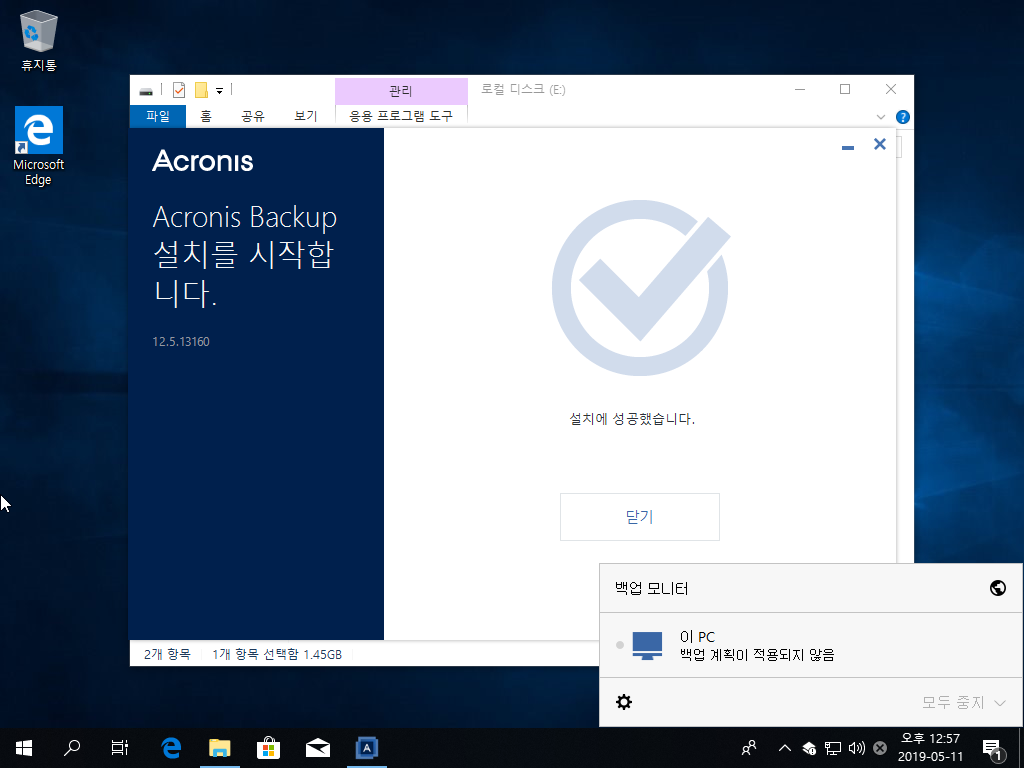
Task: Click the 2개 항목 status bar text
Action: pos(167,654)
